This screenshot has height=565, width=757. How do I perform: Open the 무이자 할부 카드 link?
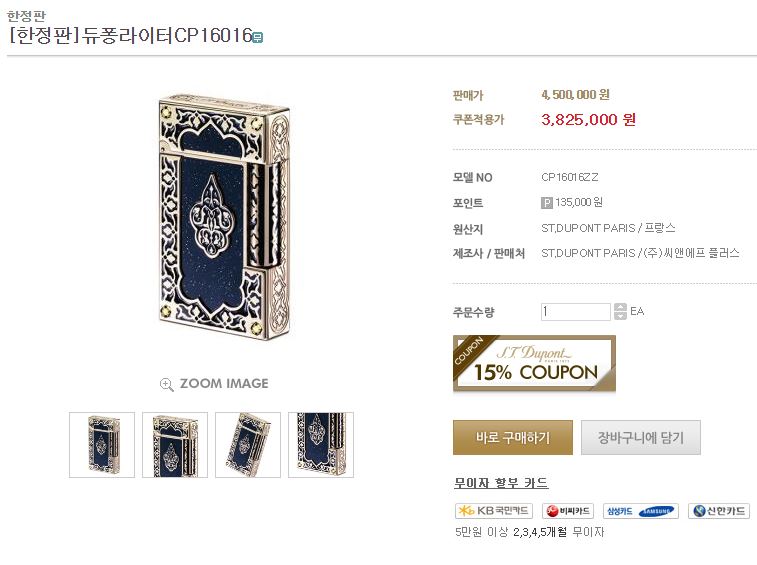point(501,484)
